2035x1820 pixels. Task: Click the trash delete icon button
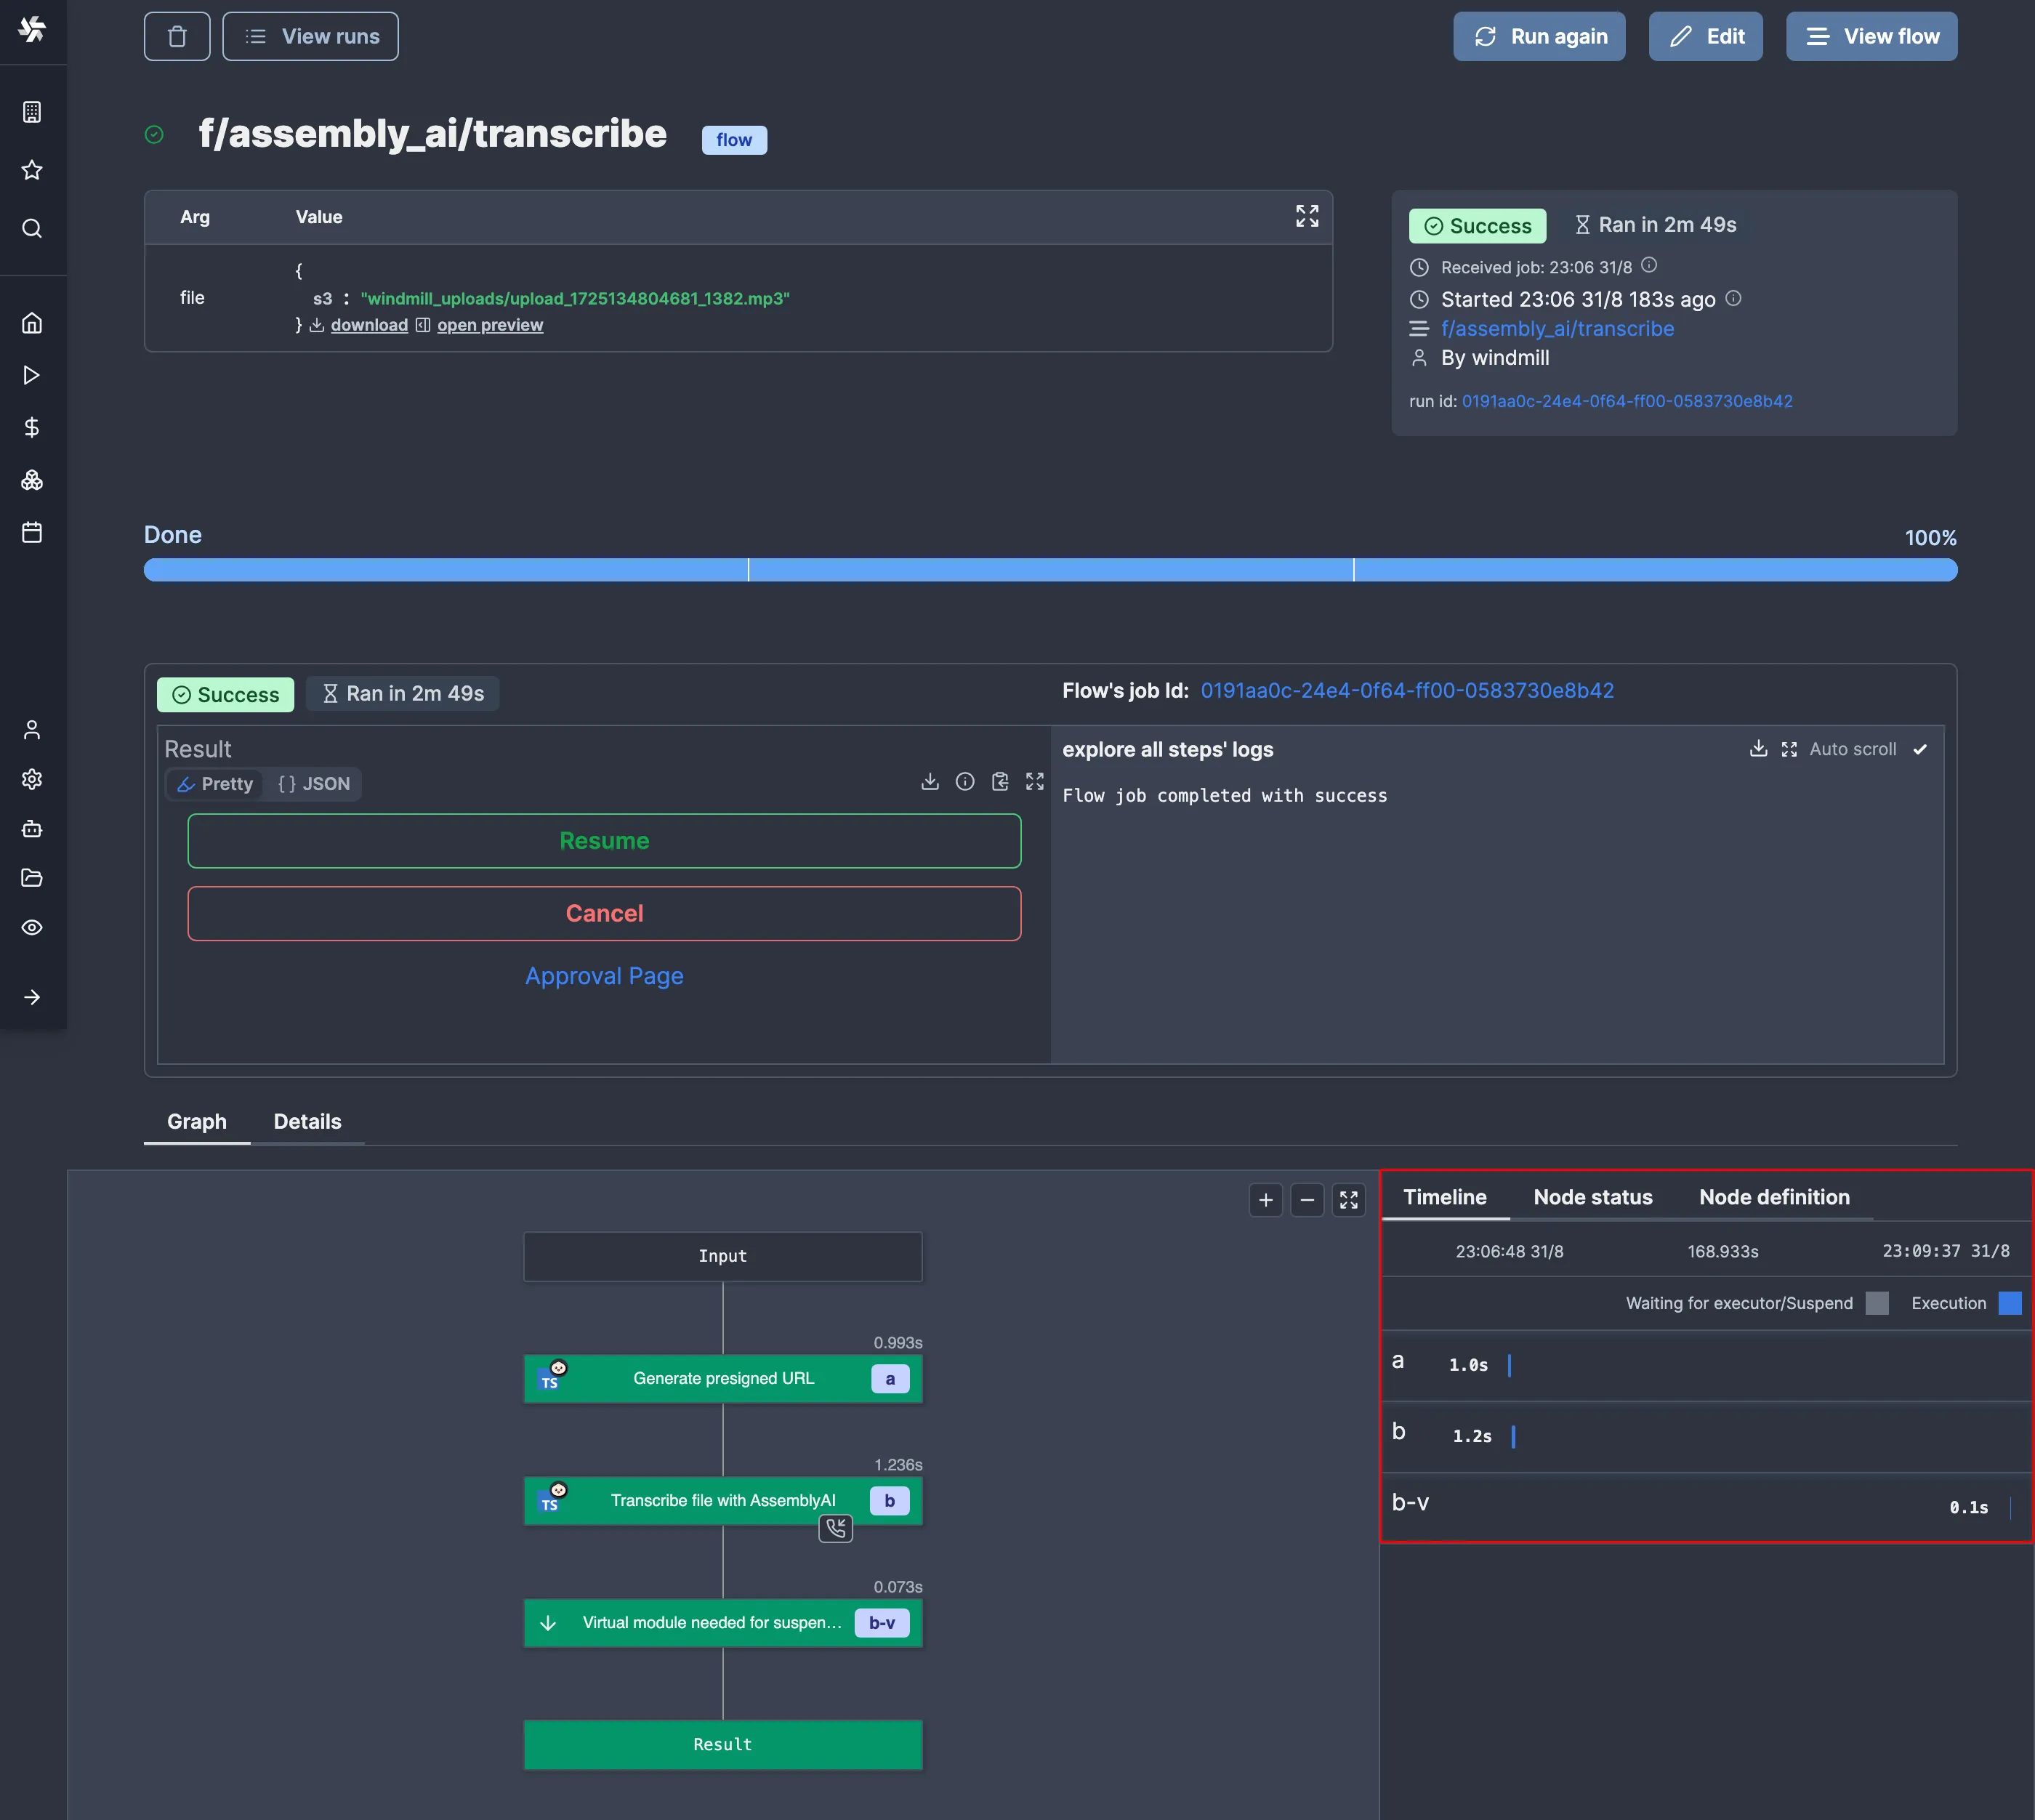[x=177, y=37]
